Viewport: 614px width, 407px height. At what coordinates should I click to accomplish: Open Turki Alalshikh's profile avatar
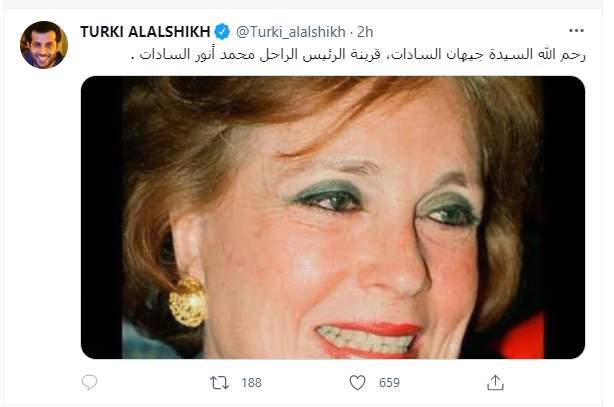click(44, 45)
